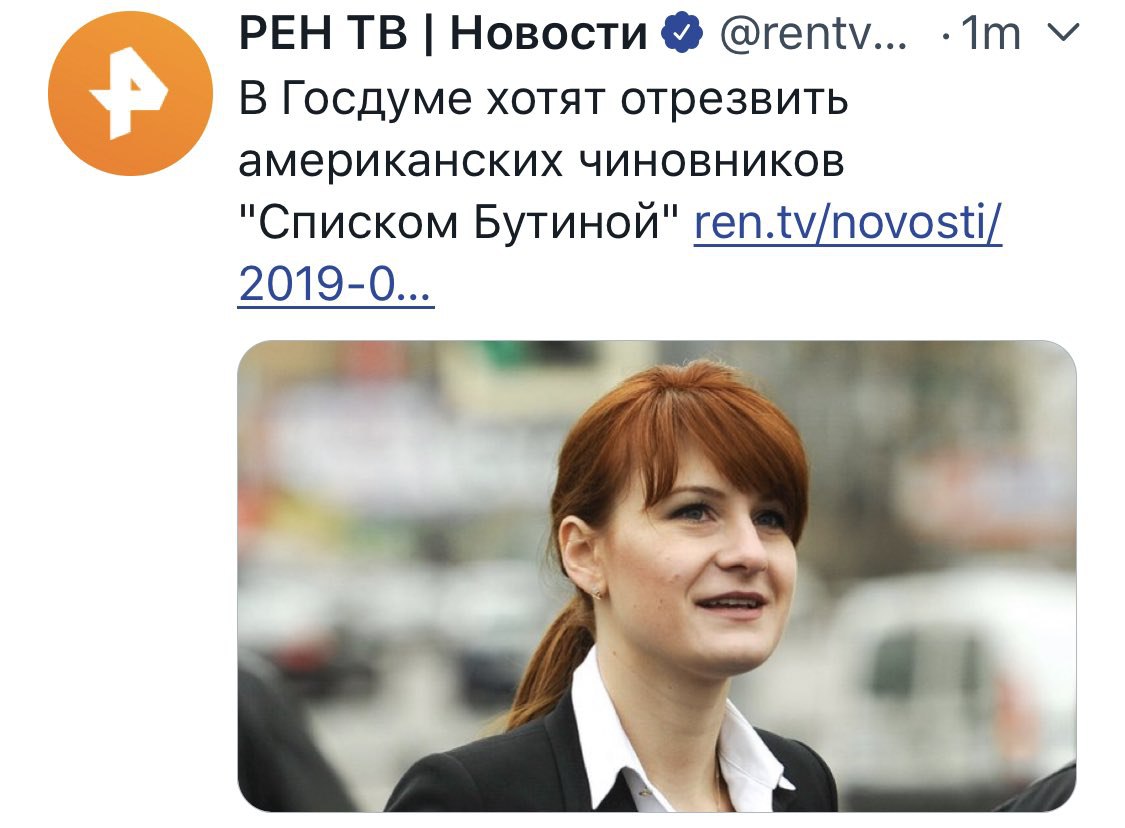
Task: Click the word отрезвить in the tweet
Action: (x=734, y=98)
